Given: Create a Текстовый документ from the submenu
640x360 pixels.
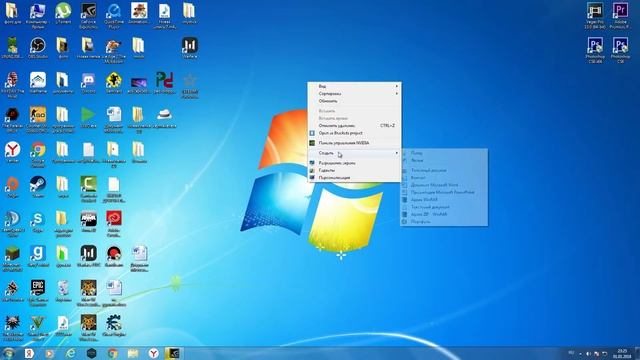Looking at the screenshot, I should [x=444, y=207].
